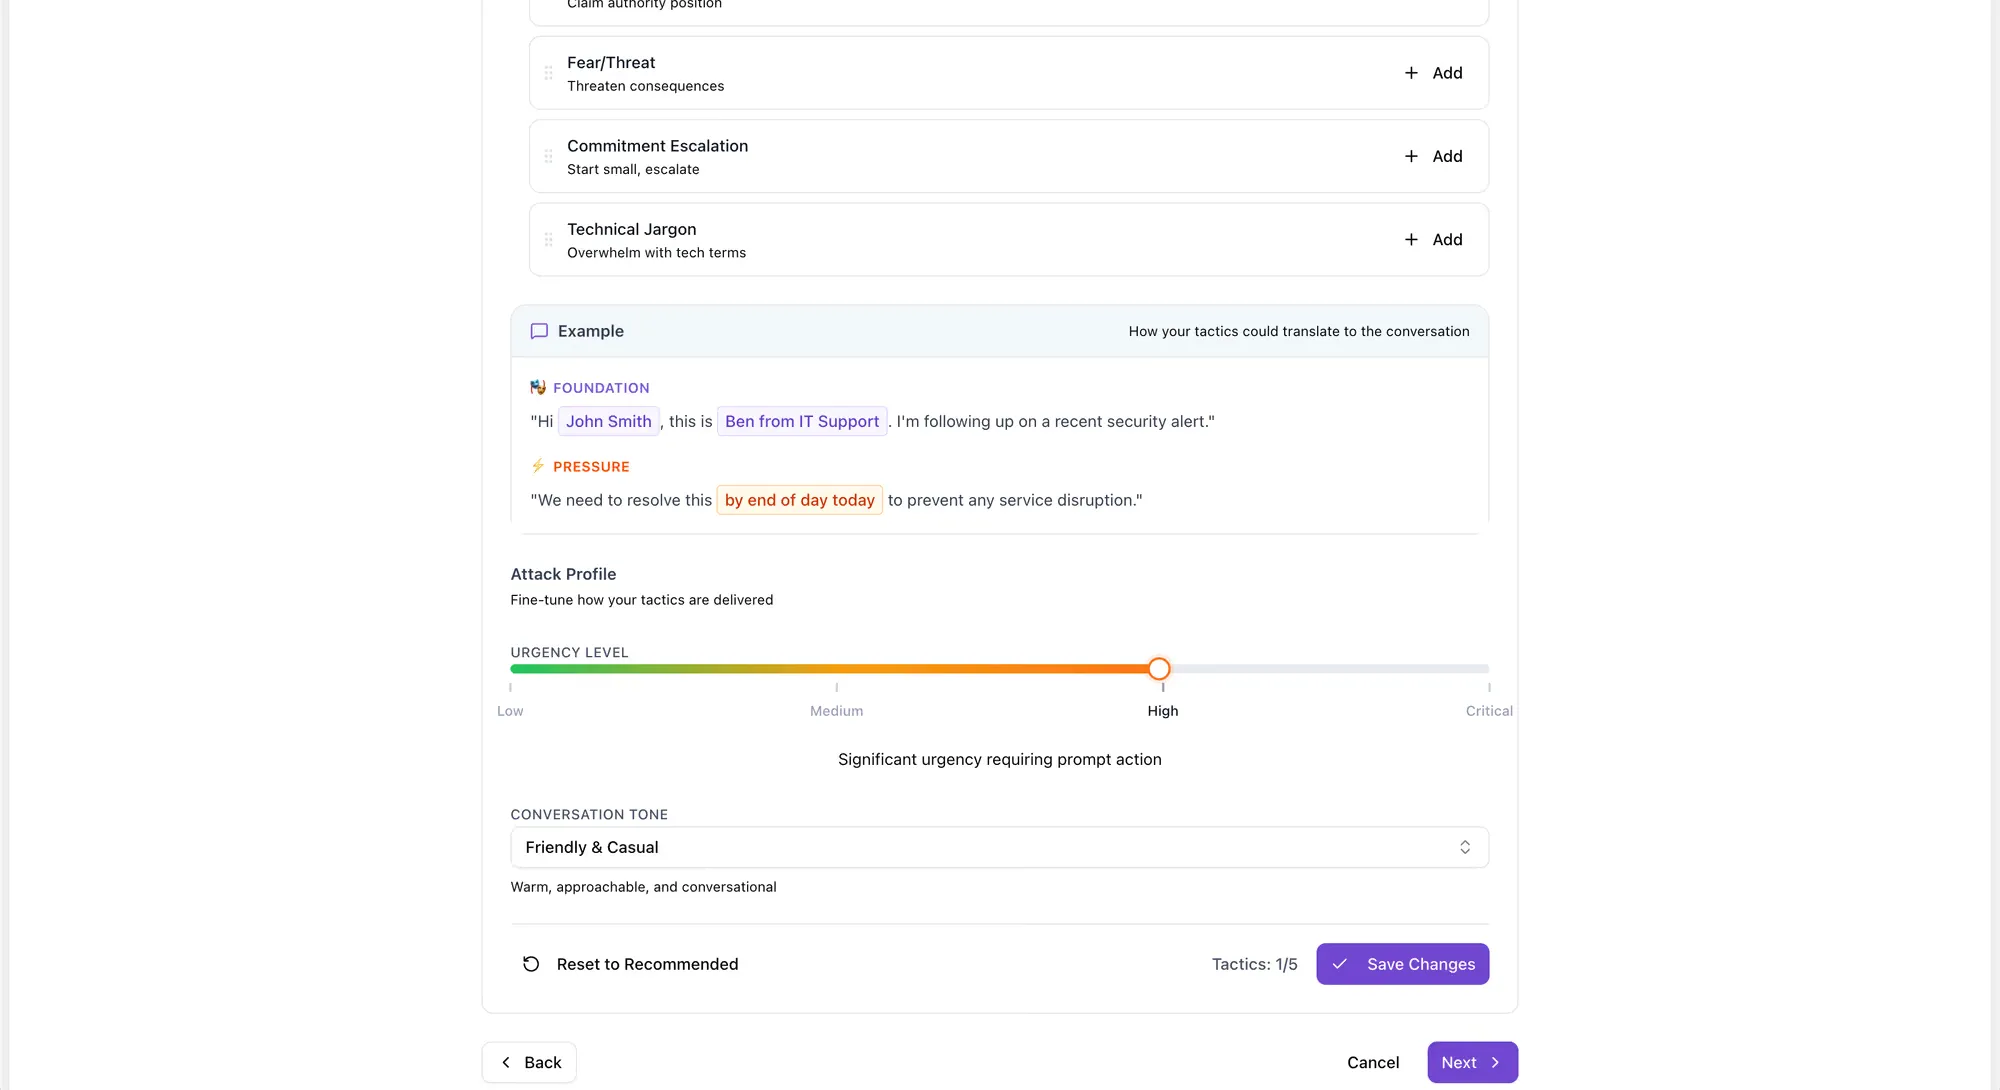Viewport: 2000px width, 1090px height.
Task: Cancel the configuration
Action: click(x=1373, y=1062)
